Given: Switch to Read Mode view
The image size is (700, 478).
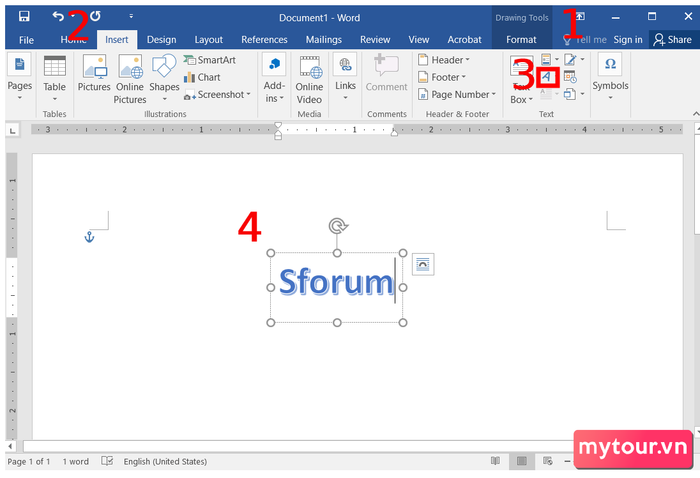Looking at the screenshot, I should point(495,461).
